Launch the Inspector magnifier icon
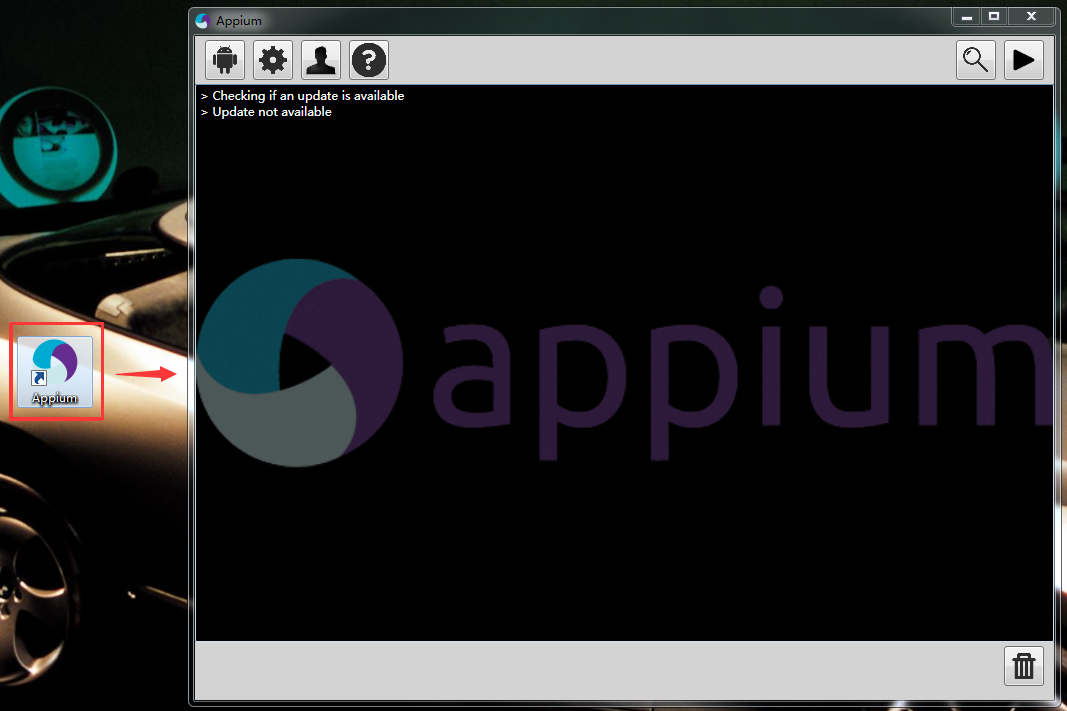 [x=976, y=60]
